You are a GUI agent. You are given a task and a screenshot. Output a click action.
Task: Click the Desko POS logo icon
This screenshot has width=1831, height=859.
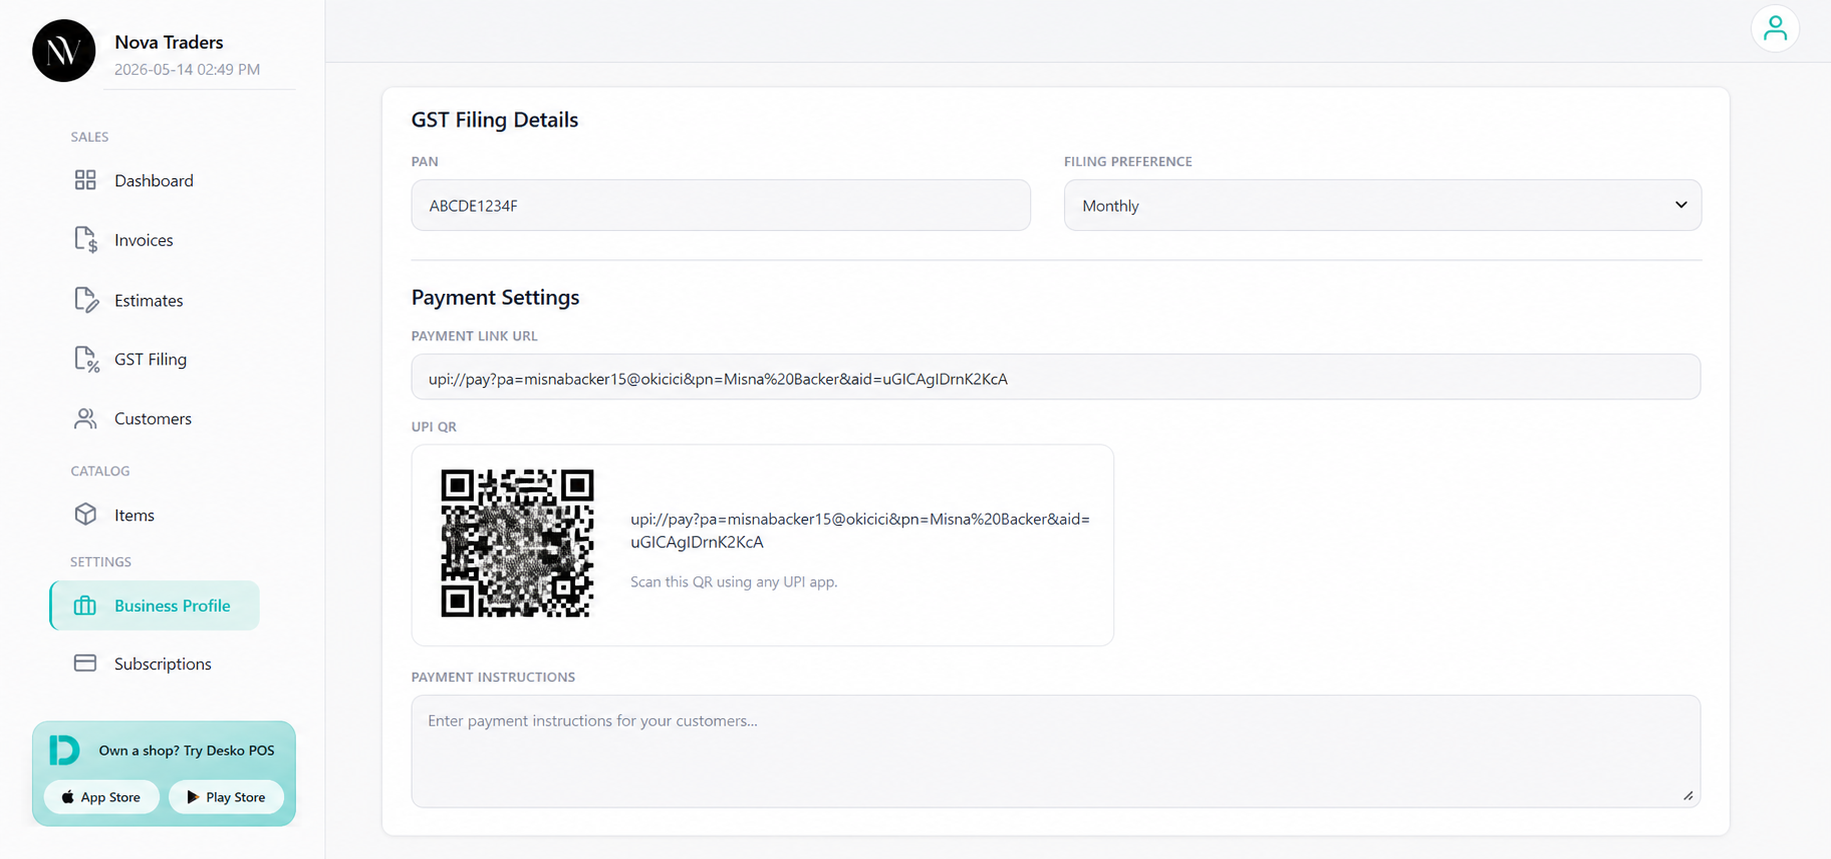(64, 750)
